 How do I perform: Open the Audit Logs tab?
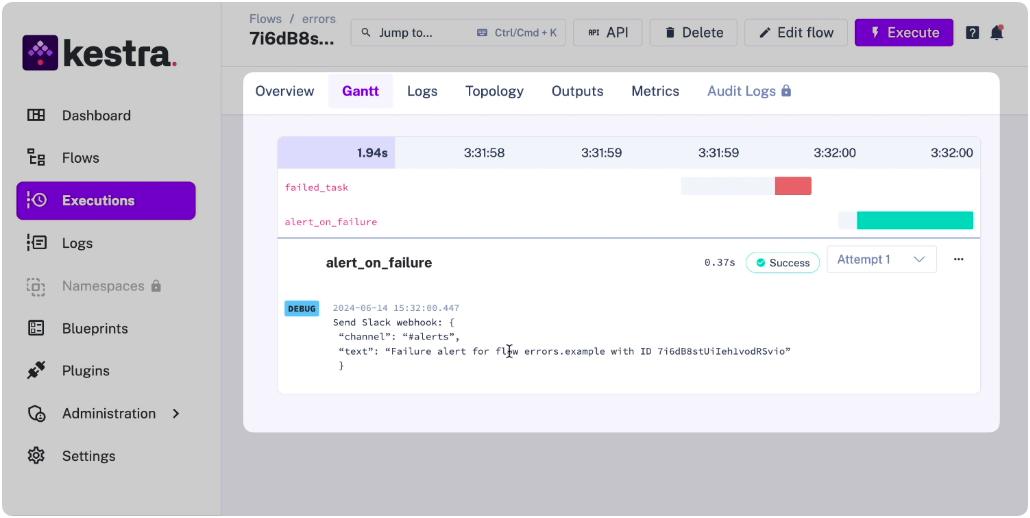click(x=749, y=91)
